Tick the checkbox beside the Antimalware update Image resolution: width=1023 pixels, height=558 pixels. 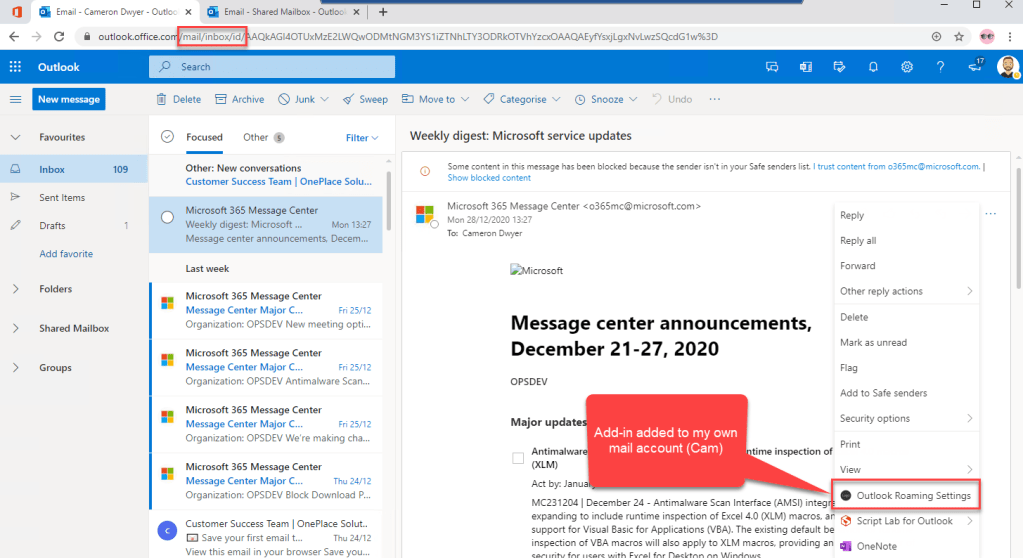[x=518, y=458]
